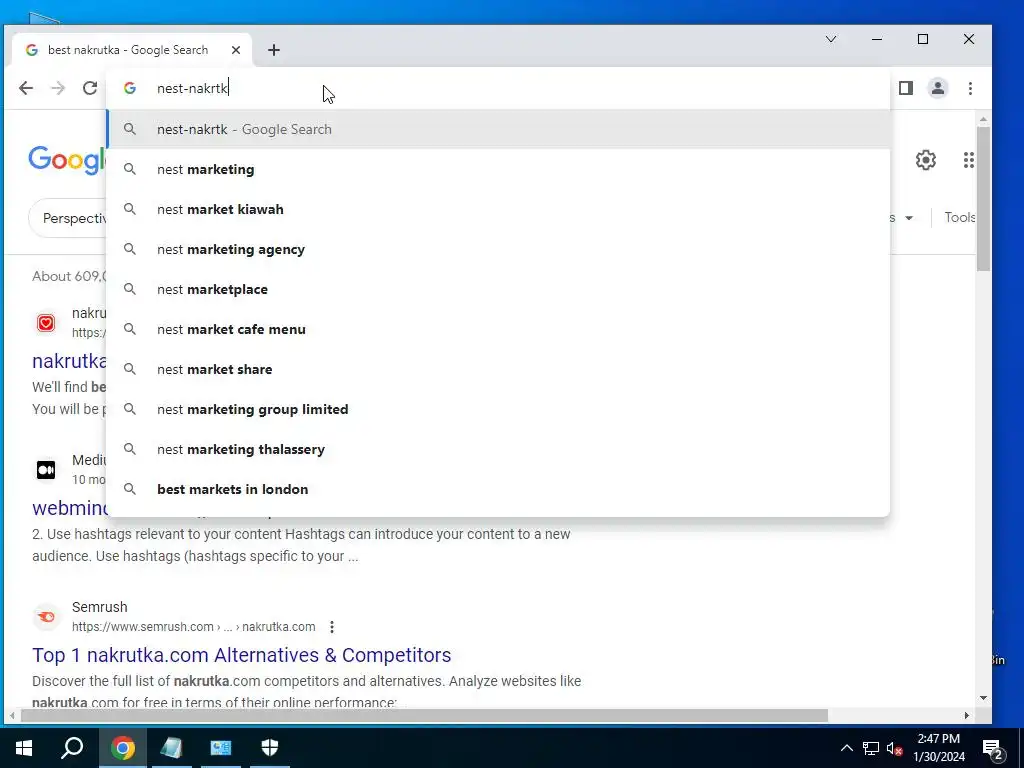Open a new tab
Image resolution: width=1024 pixels, height=768 pixels.
pos(274,50)
